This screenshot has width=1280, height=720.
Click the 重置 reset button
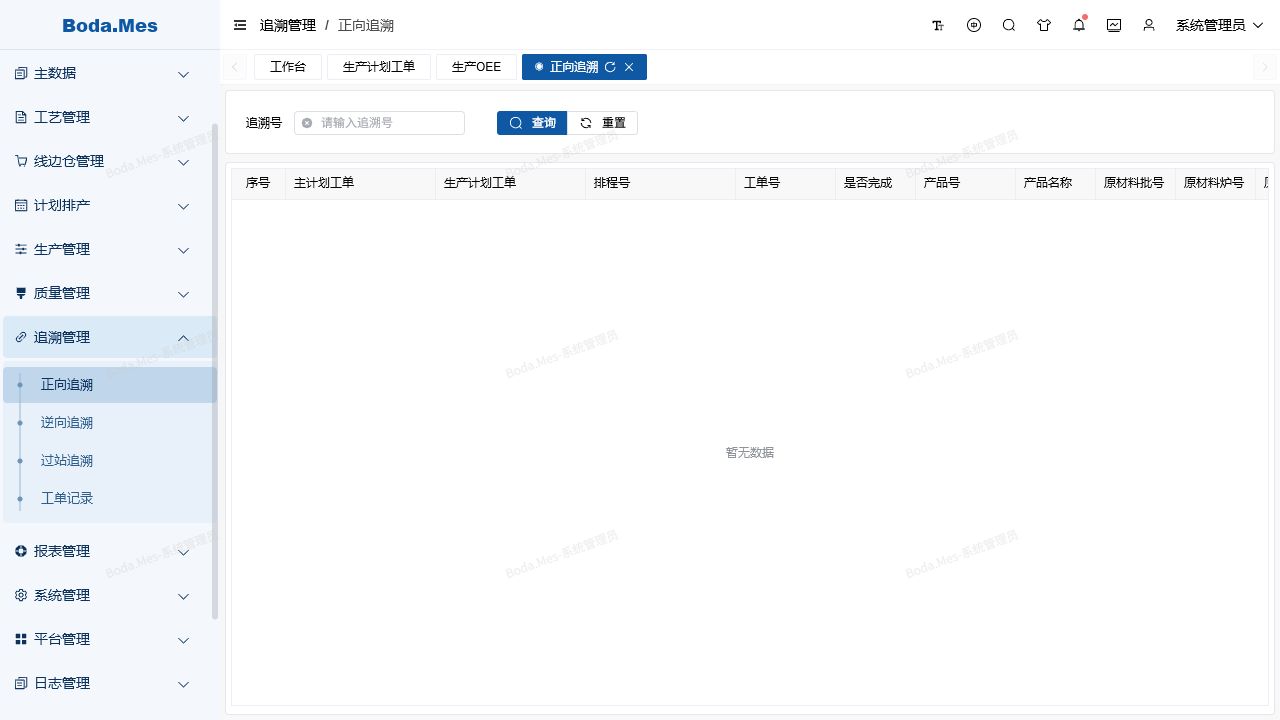point(603,123)
